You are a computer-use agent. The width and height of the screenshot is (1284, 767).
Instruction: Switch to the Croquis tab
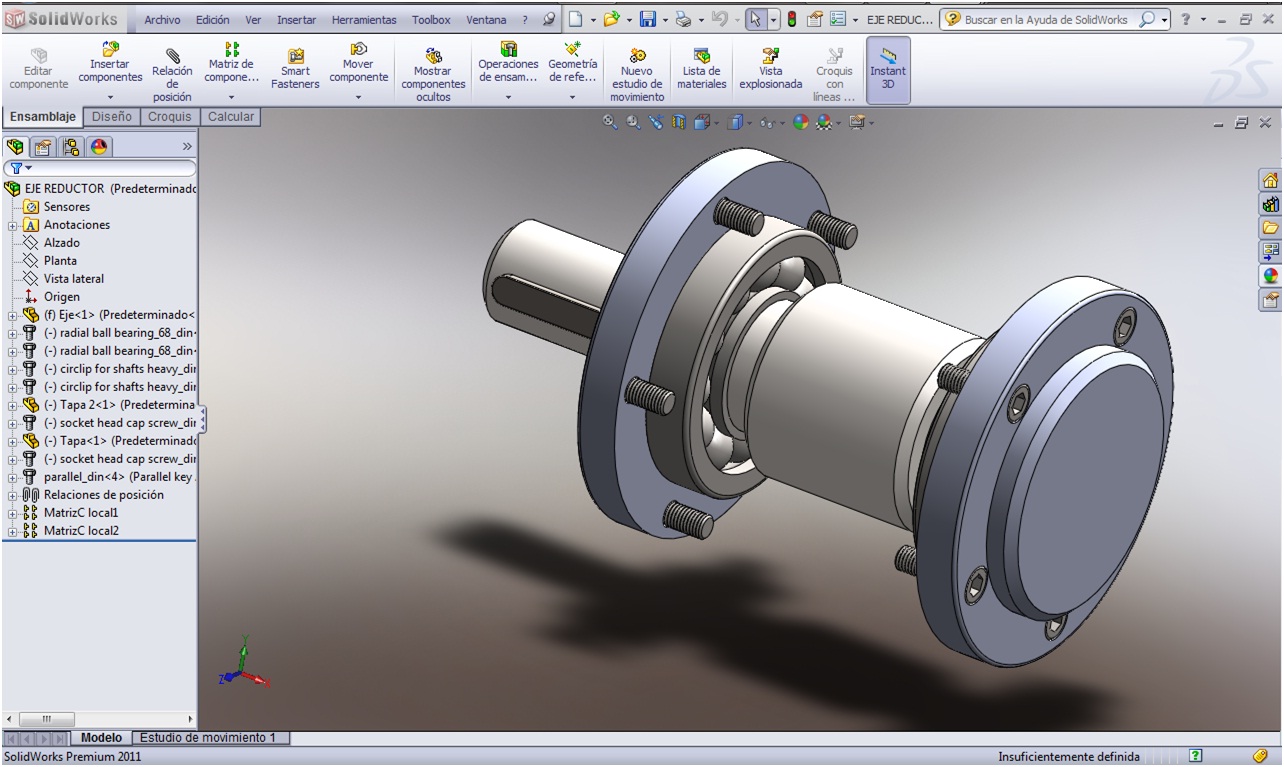click(x=169, y=117)
